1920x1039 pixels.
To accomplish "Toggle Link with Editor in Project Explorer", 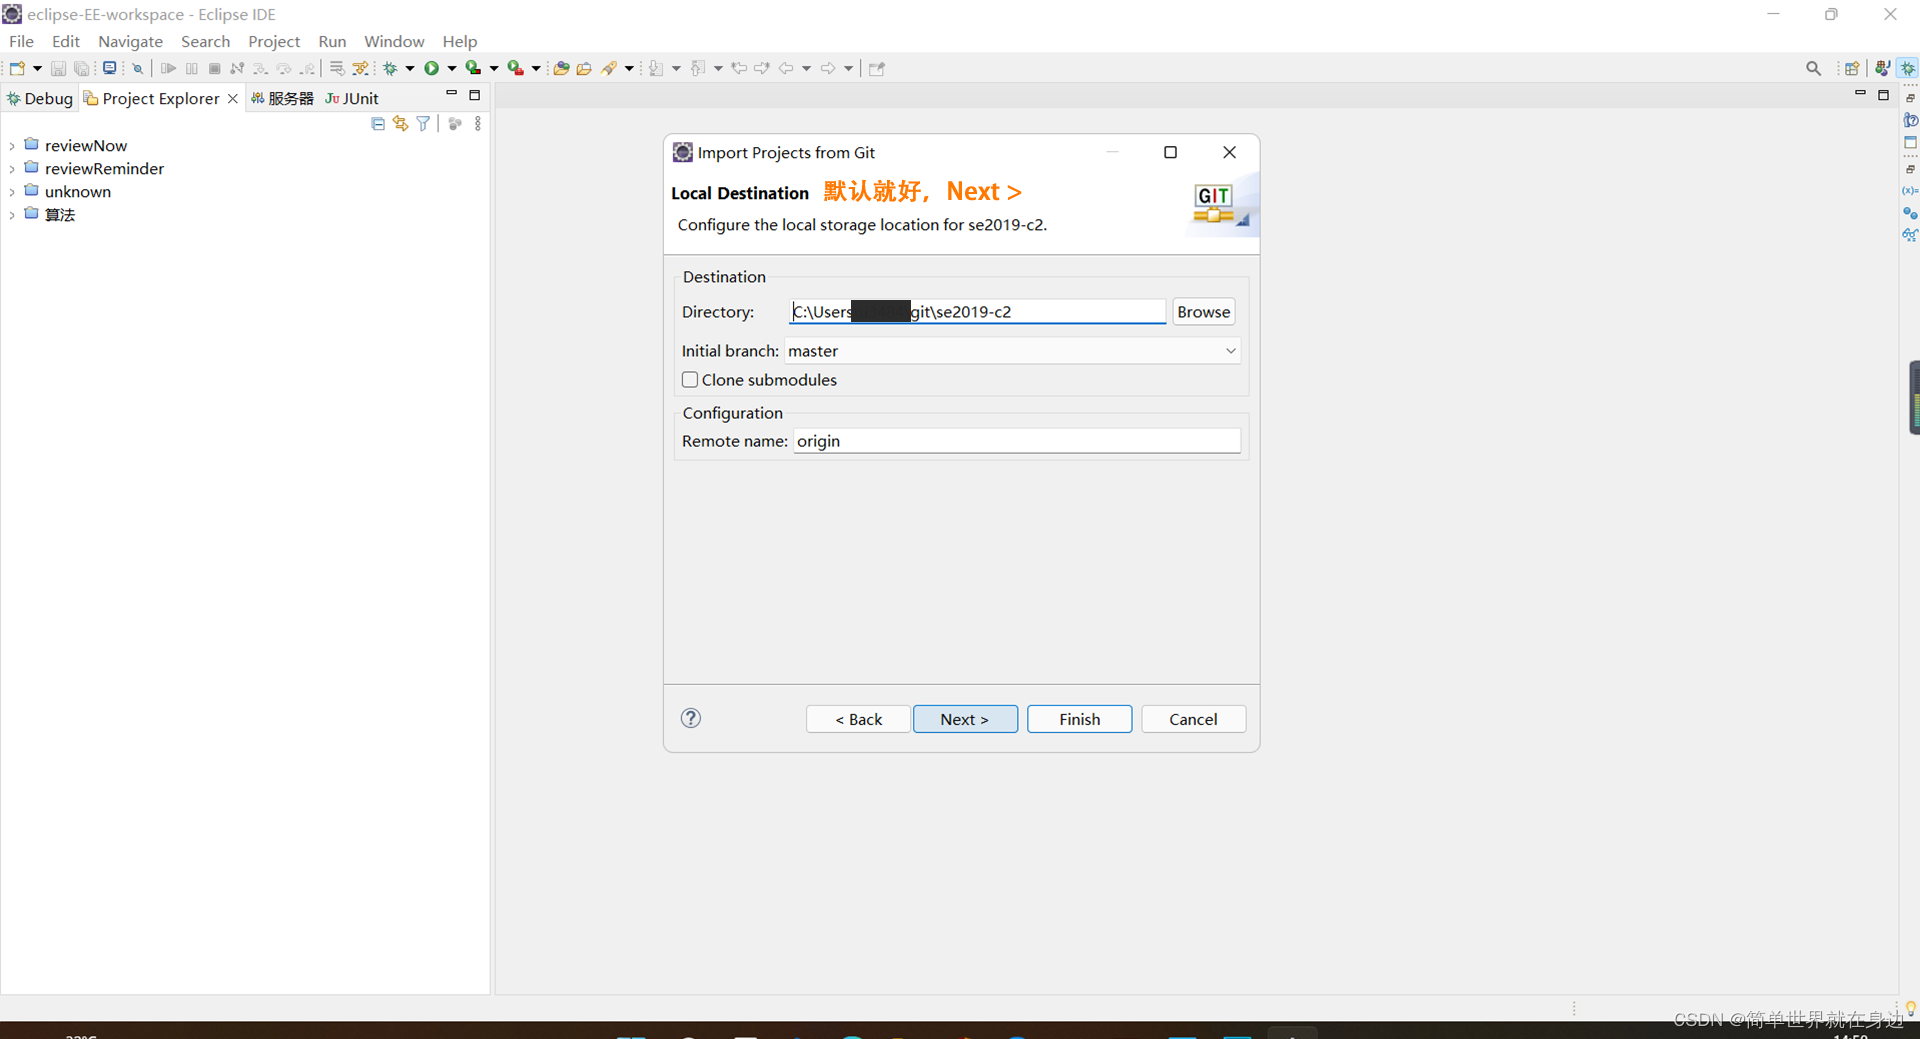I will pos(400,123).
